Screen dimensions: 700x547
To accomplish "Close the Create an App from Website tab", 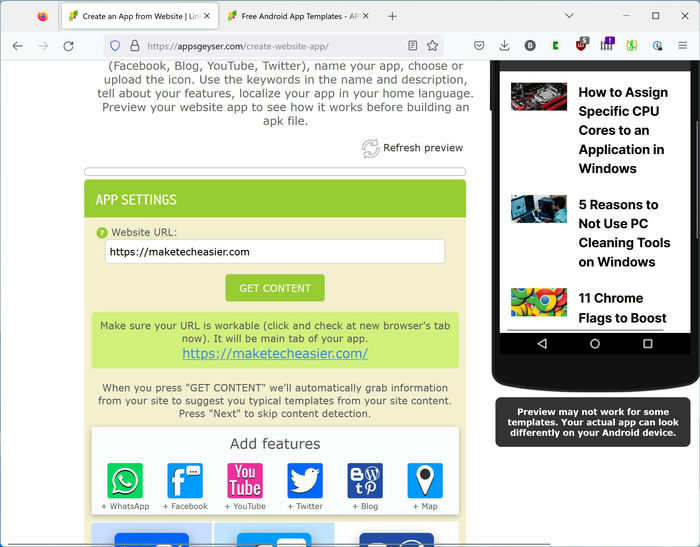I will [207, 16].
